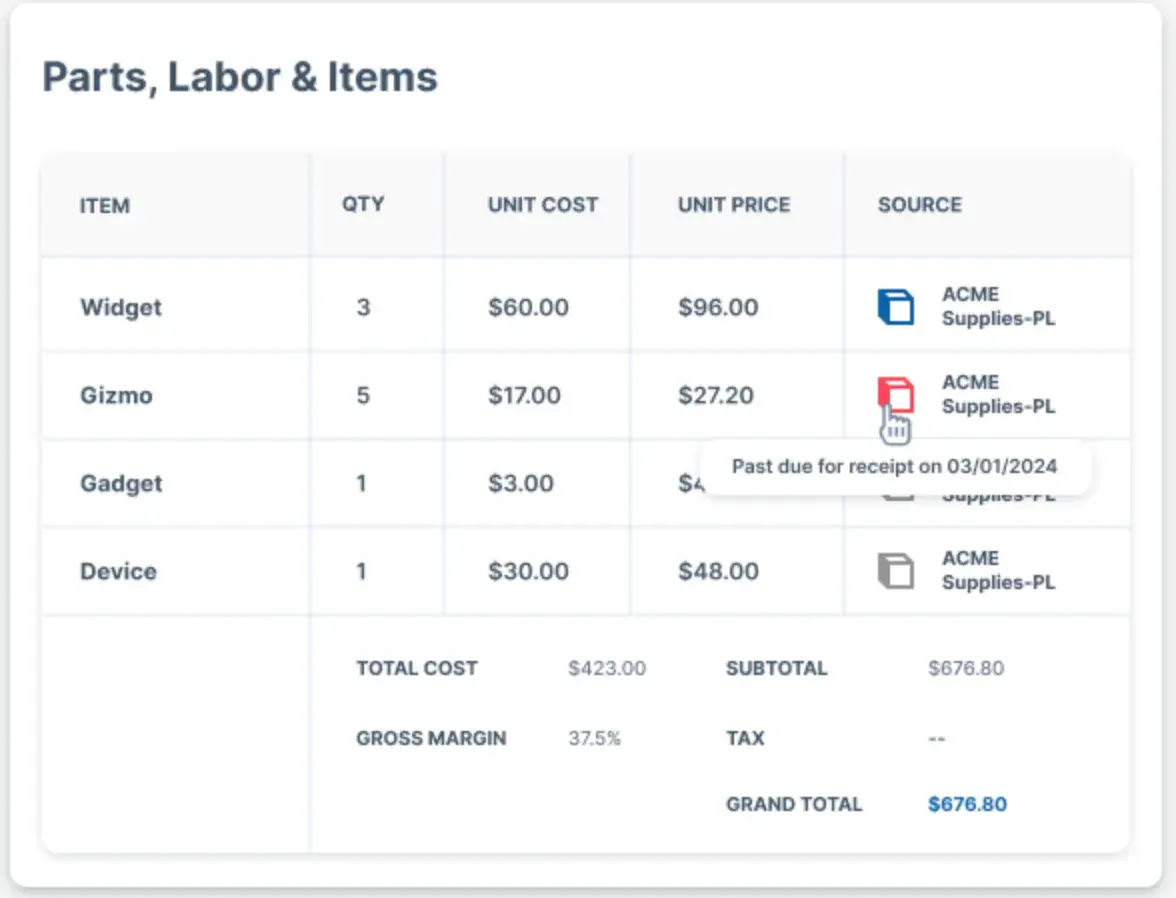Open the ACME Supplies-PL link for Widget

(997, 306)
